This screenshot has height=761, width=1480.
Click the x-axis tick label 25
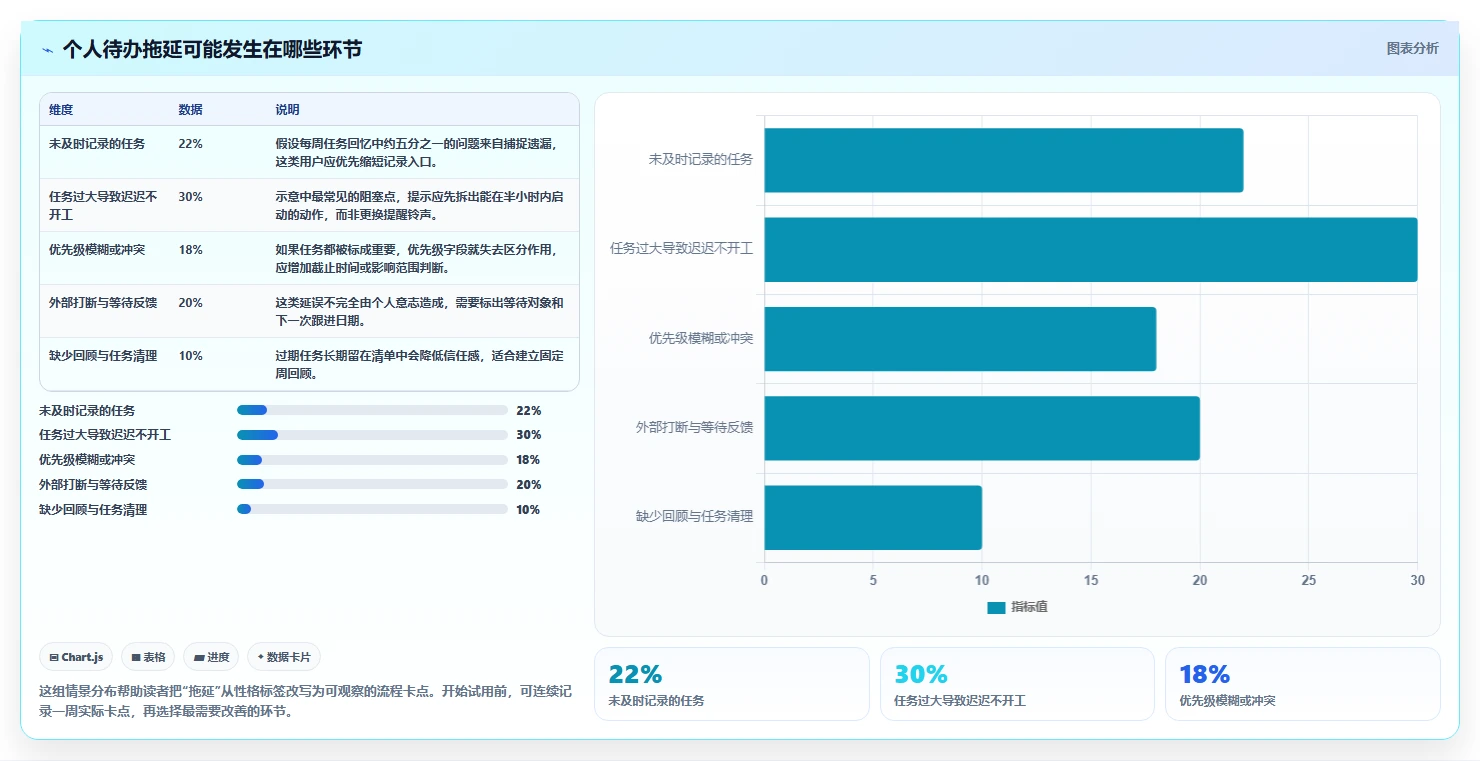pyautogui.click(x=1308, y=580)
